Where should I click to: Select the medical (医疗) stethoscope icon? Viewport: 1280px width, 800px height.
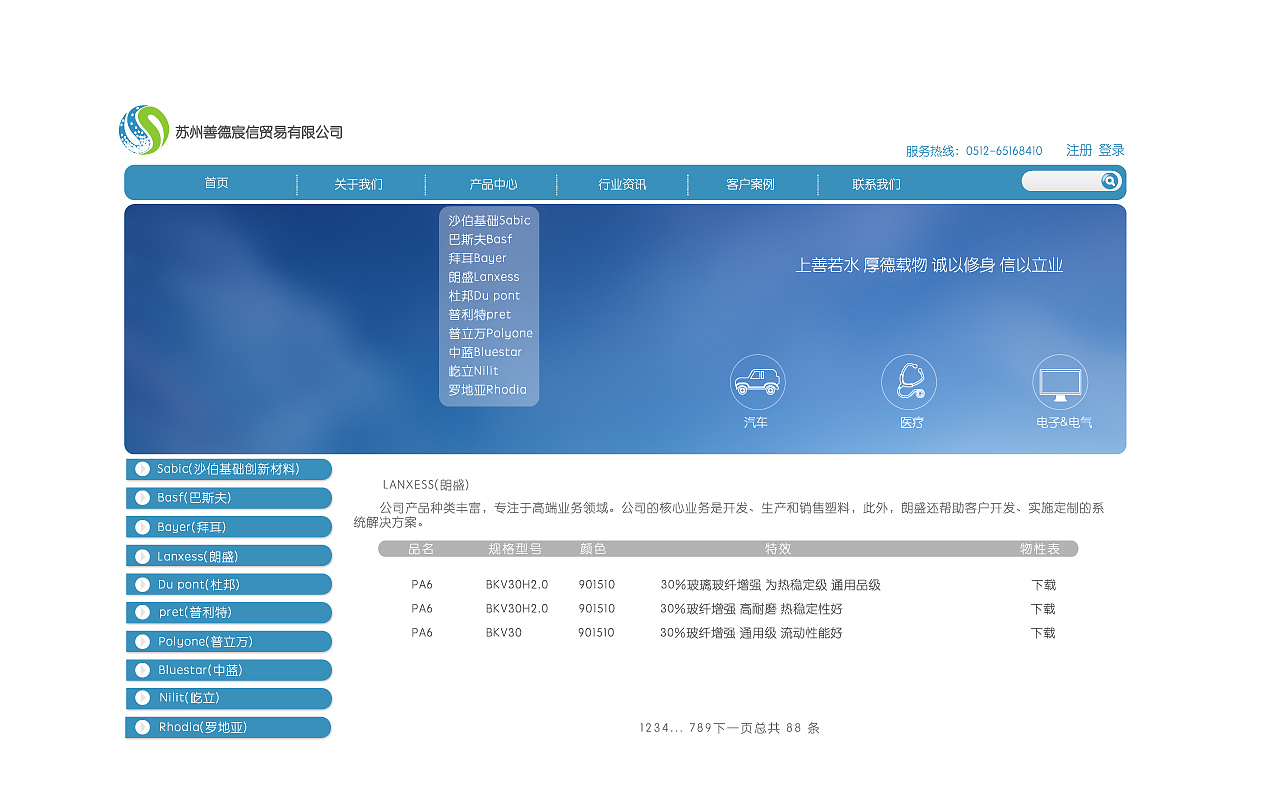point(909,382)
